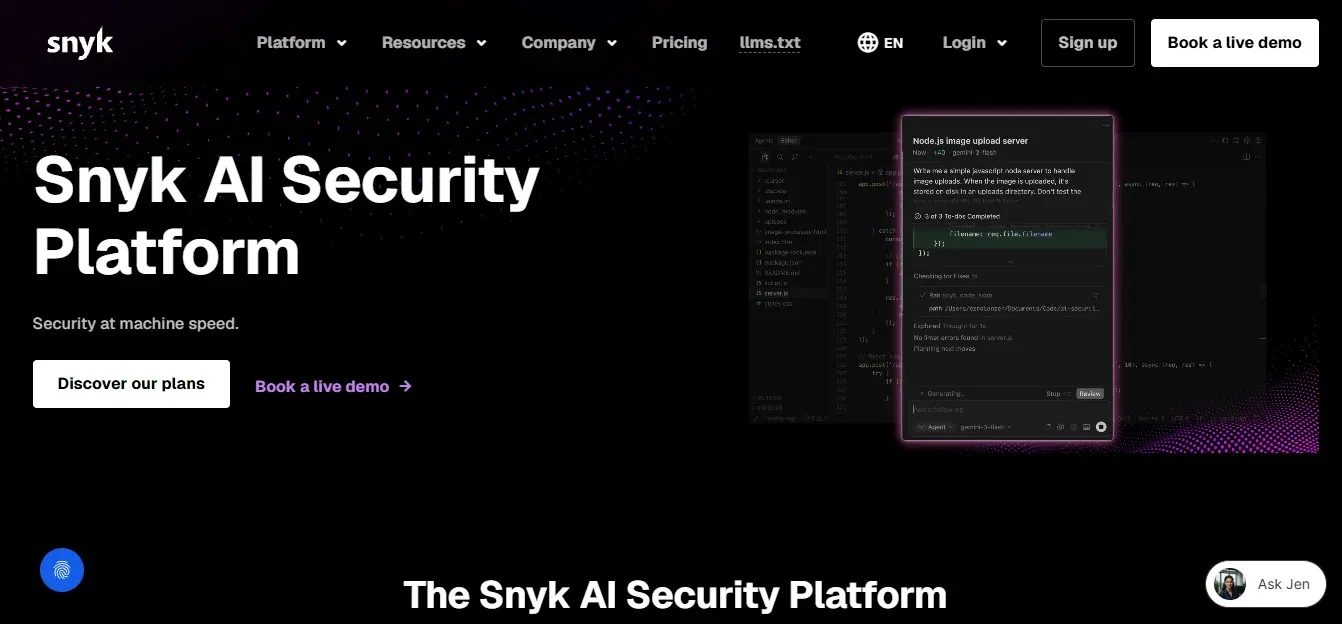Click 'The Snyk AI Security Platform' section heading
The height and width of the screenshot is (624, 1342).
[675, 595]
